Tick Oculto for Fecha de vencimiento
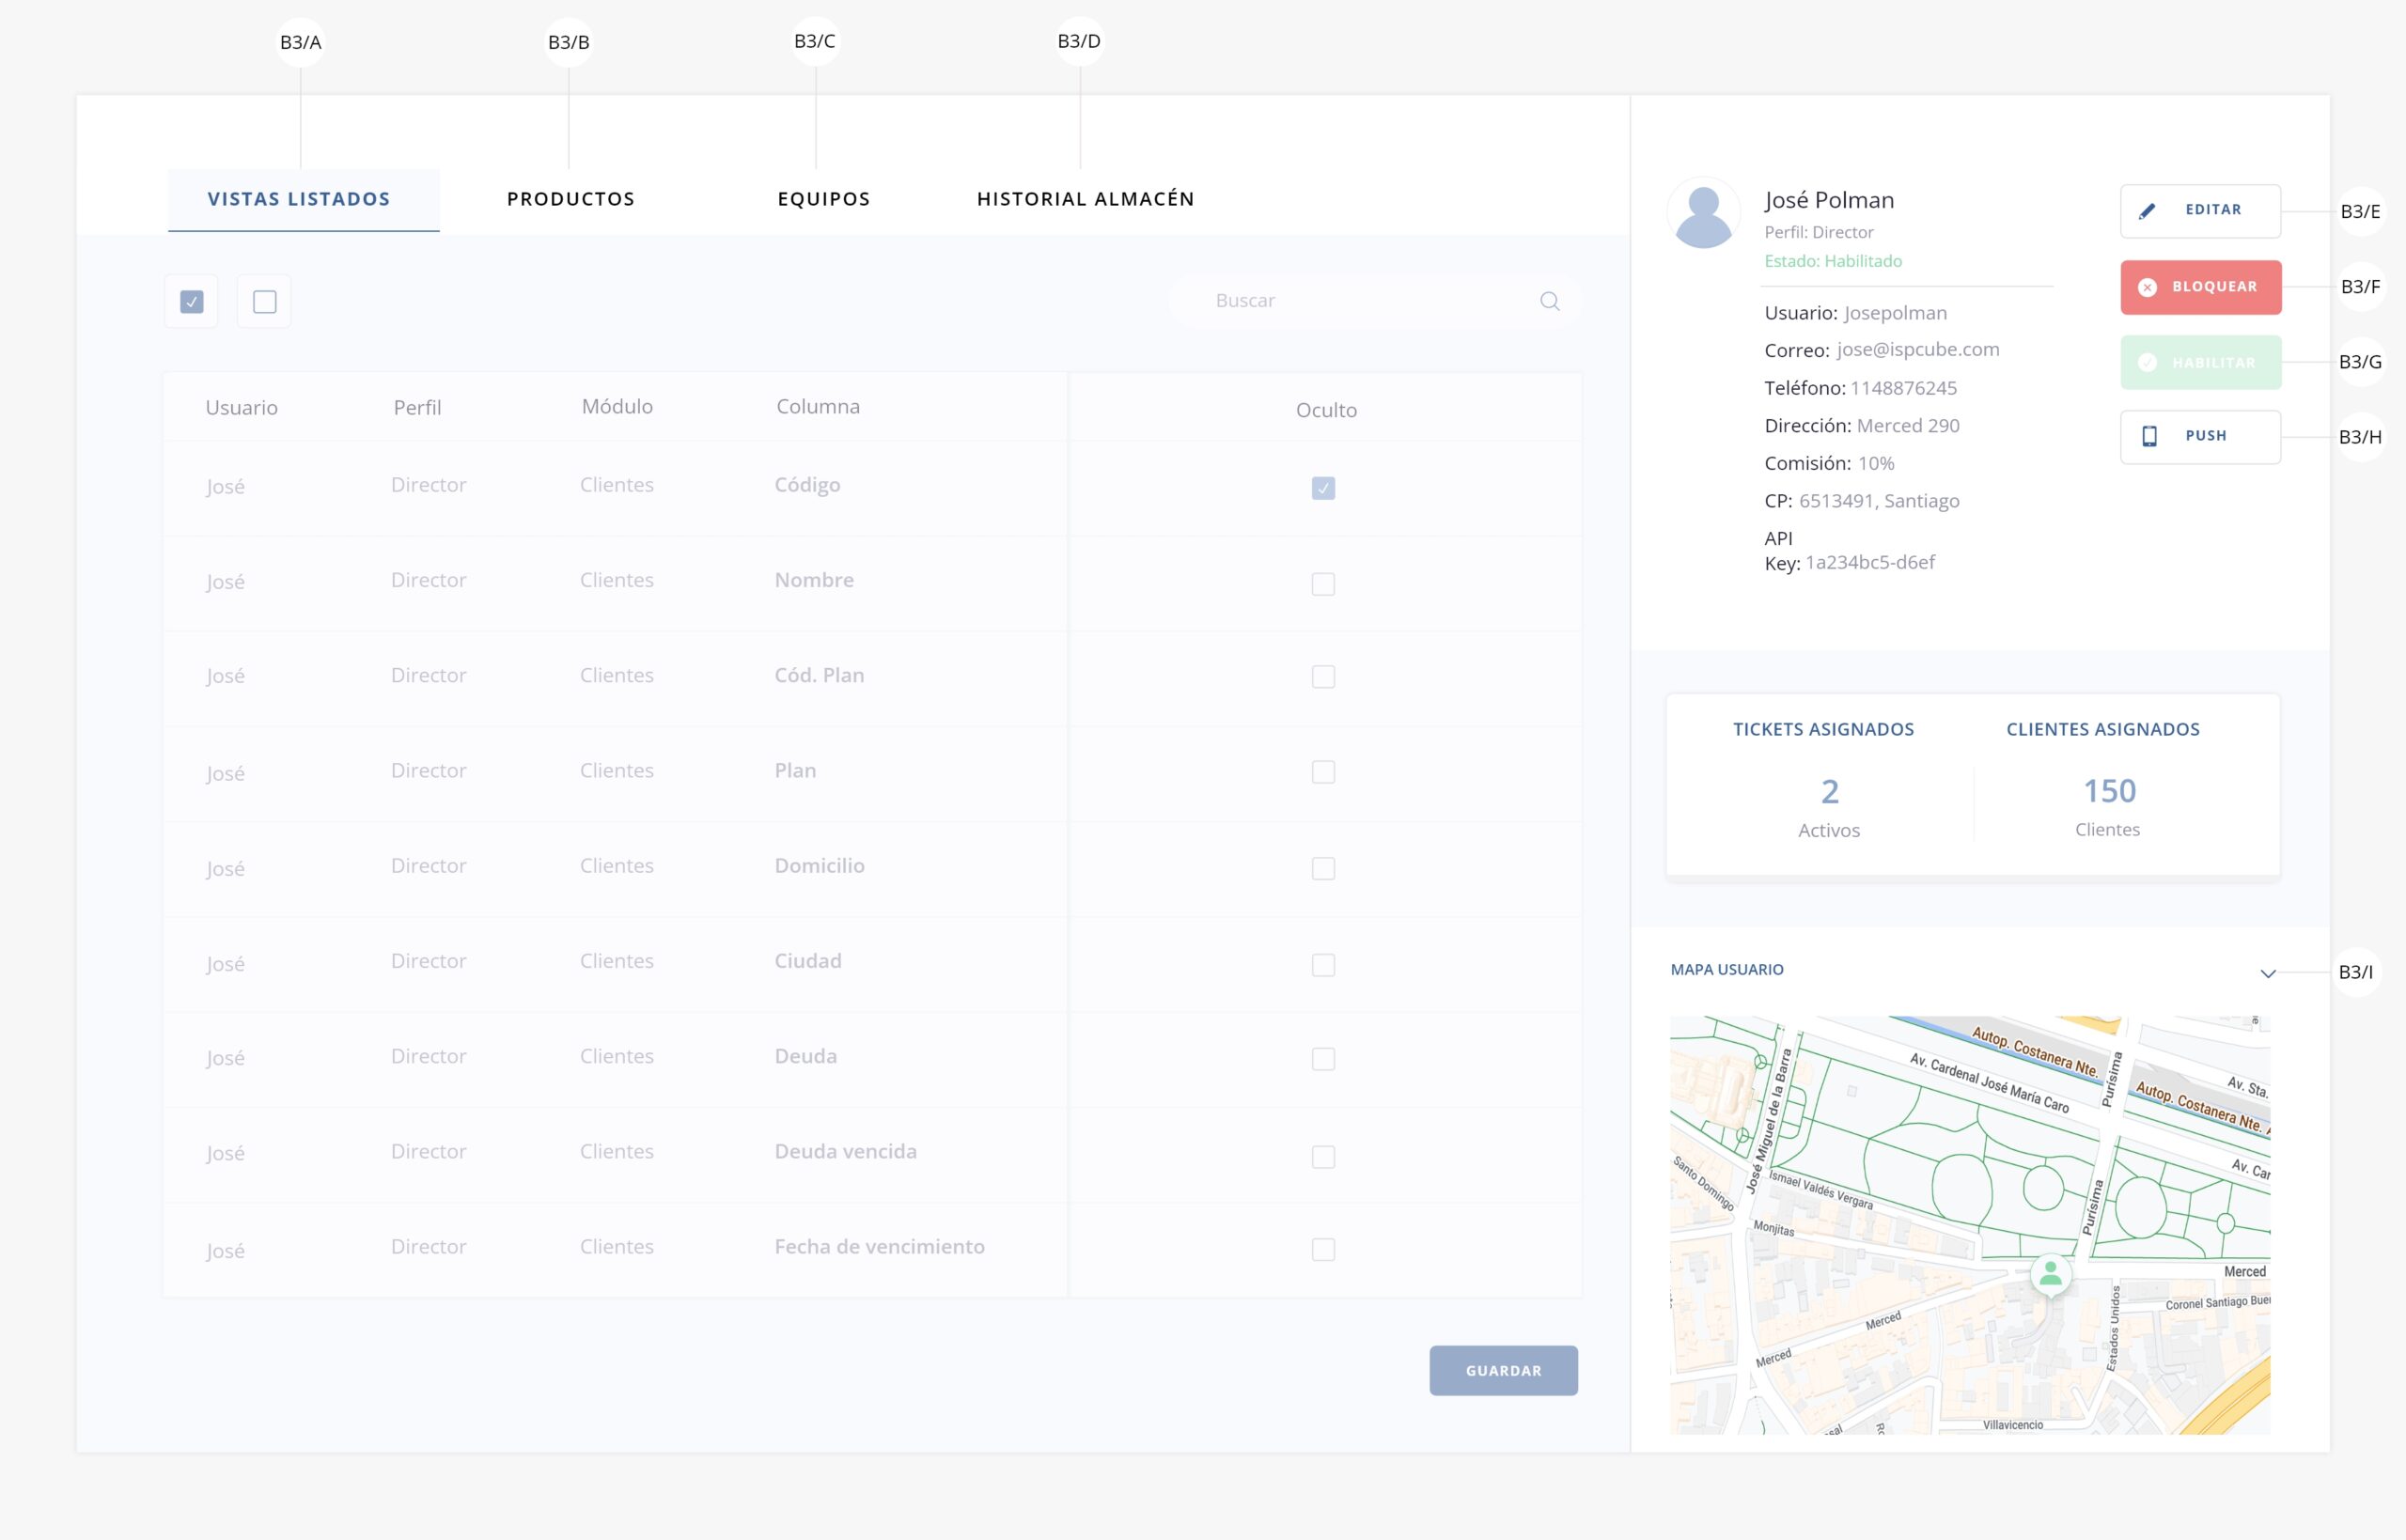Viewport: 2406px width, 1540px height. [1322, 1250]
